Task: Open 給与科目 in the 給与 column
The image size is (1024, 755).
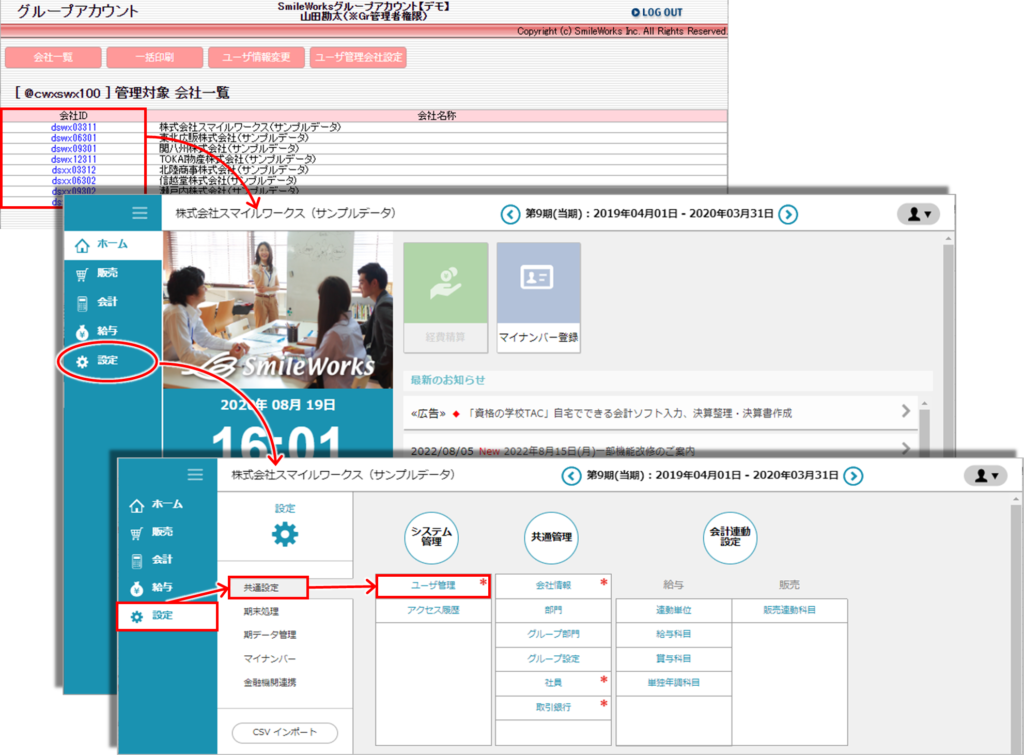Action: 673,634
